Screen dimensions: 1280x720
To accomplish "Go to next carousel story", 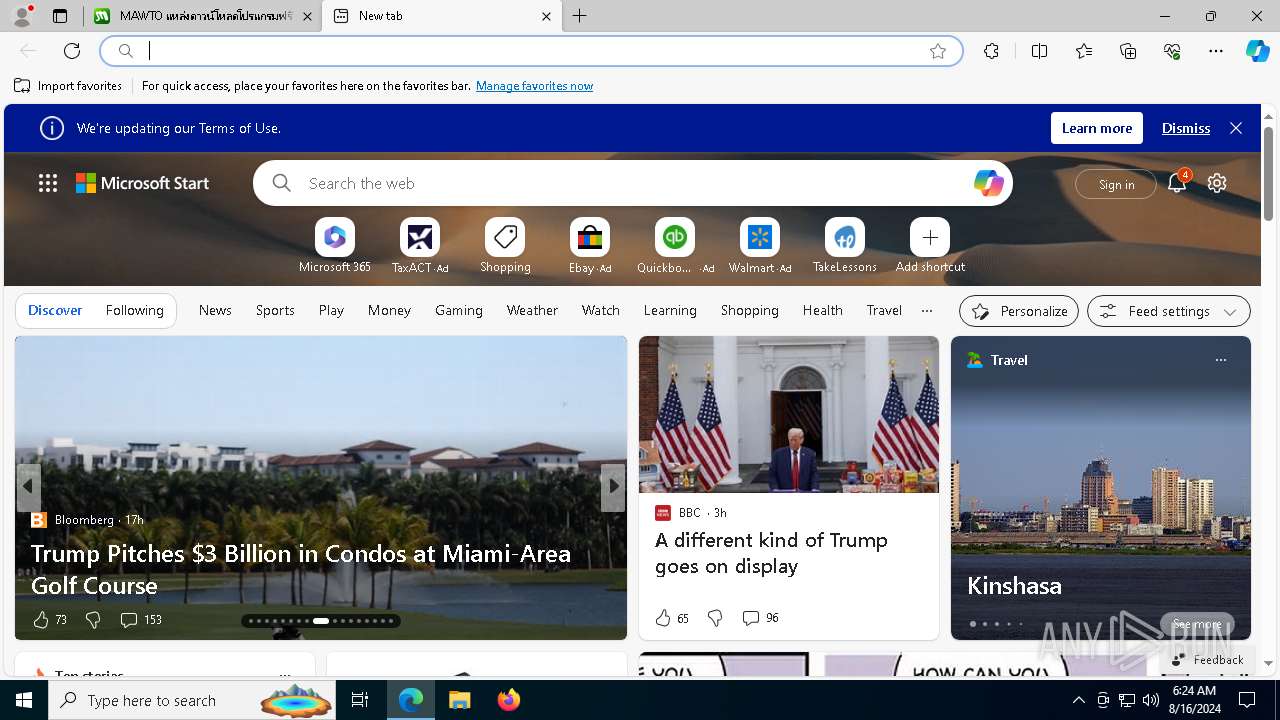I will pos(613,486).
